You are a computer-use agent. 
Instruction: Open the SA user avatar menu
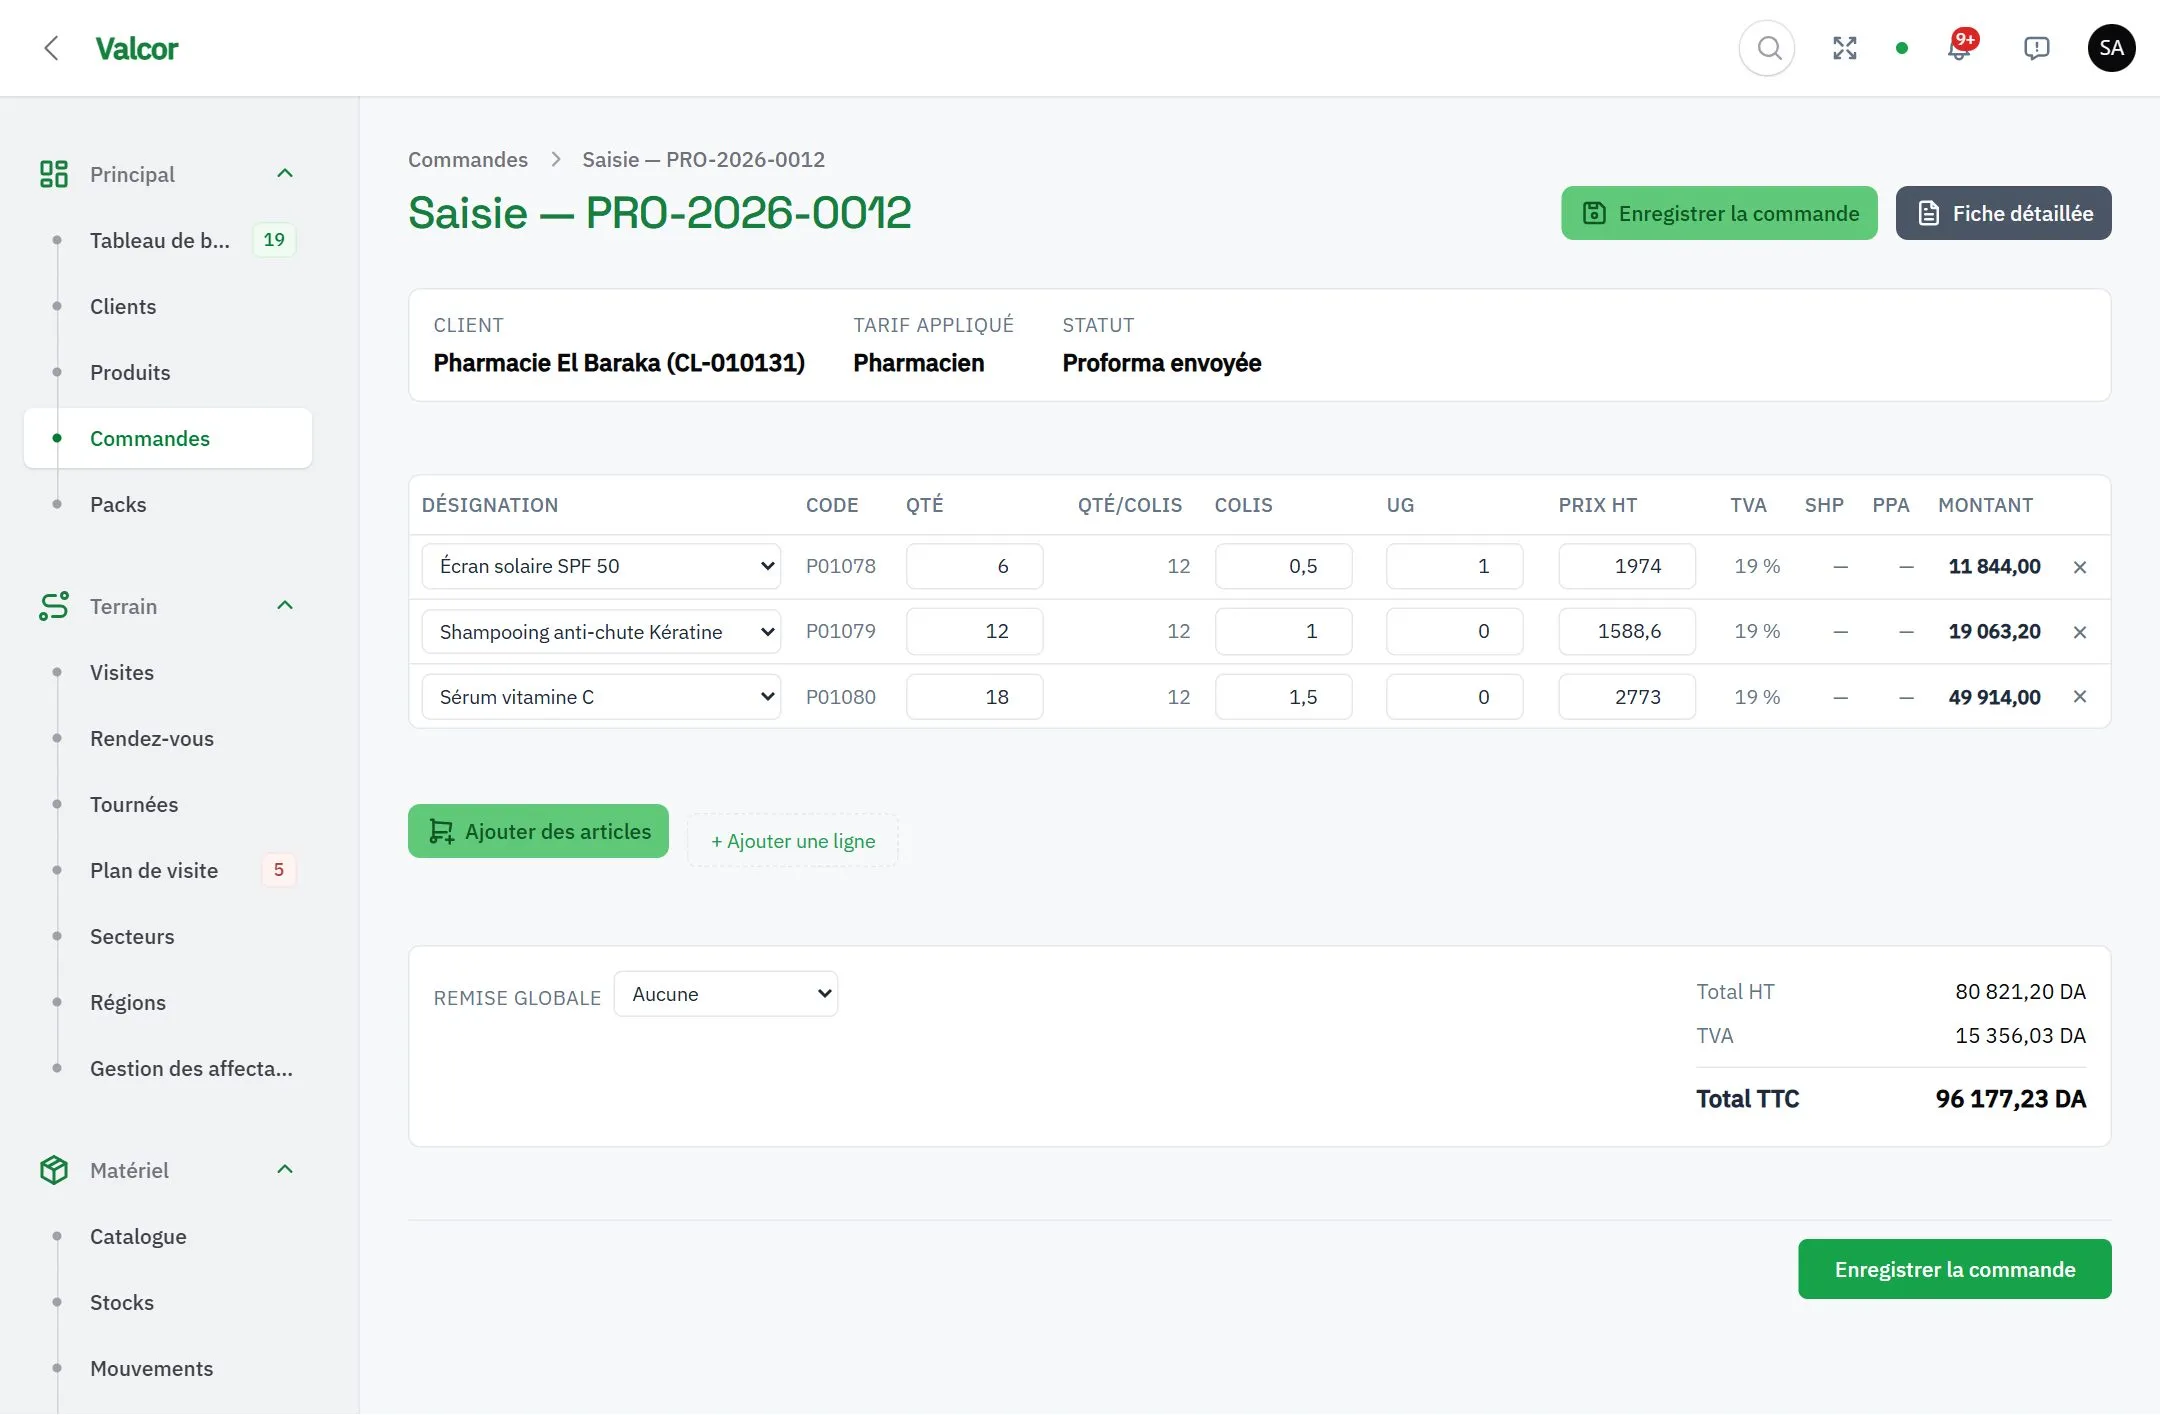(2111, 48)
